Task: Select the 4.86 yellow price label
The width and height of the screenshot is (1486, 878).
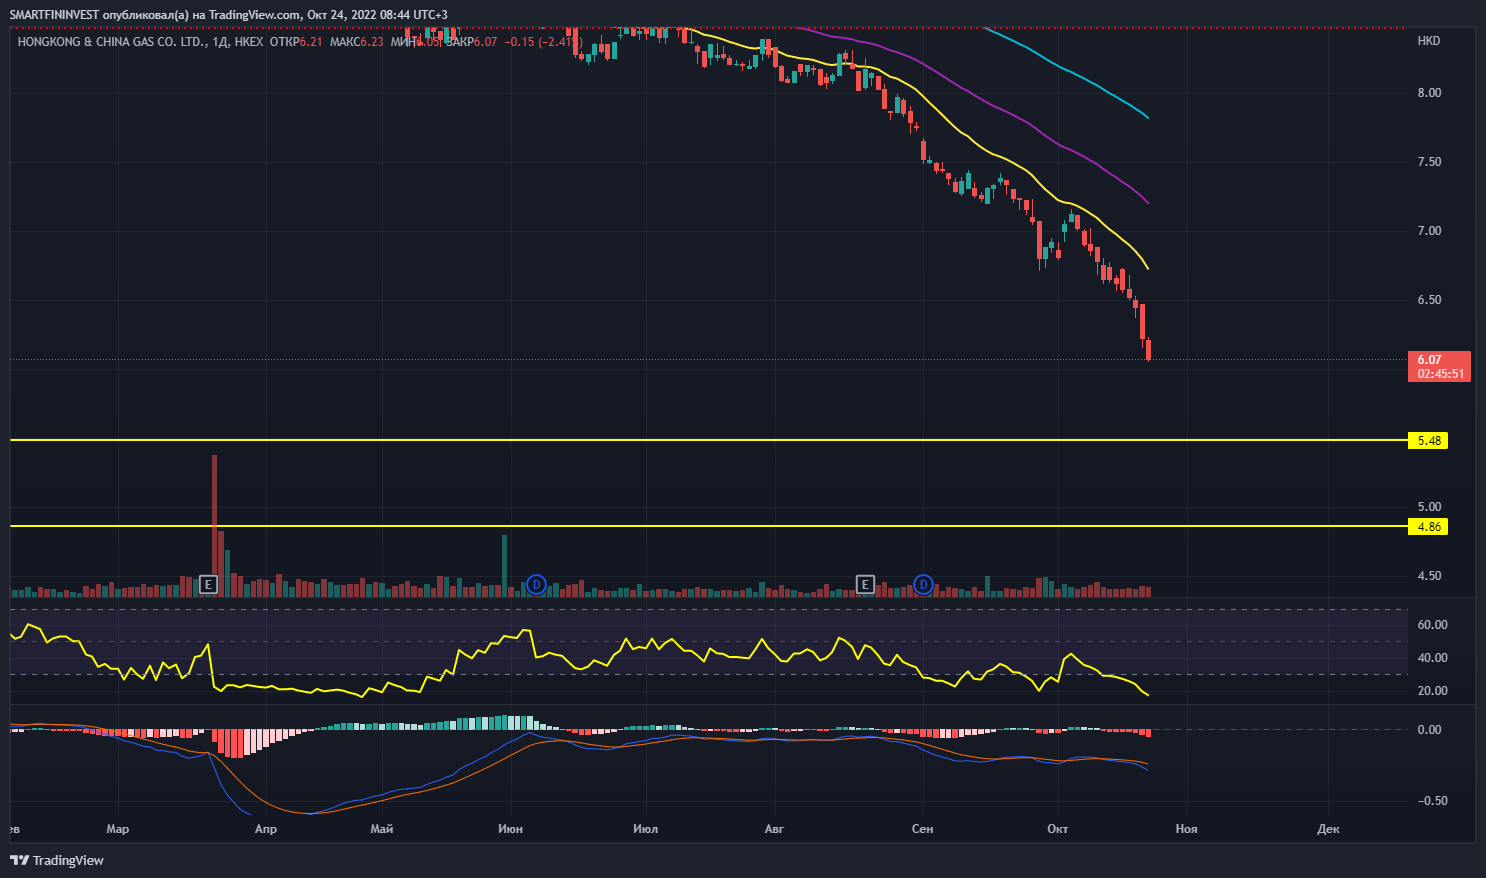Action: click(x=1427, y=526)
